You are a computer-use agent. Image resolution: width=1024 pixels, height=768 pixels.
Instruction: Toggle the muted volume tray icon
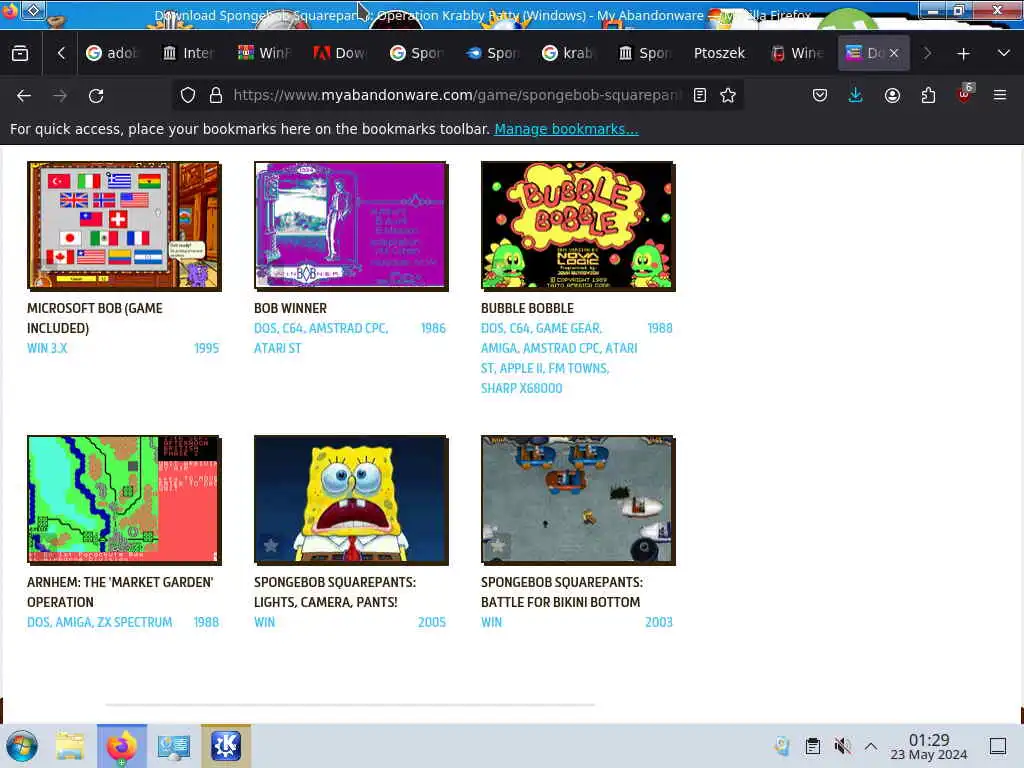point(842,746)
